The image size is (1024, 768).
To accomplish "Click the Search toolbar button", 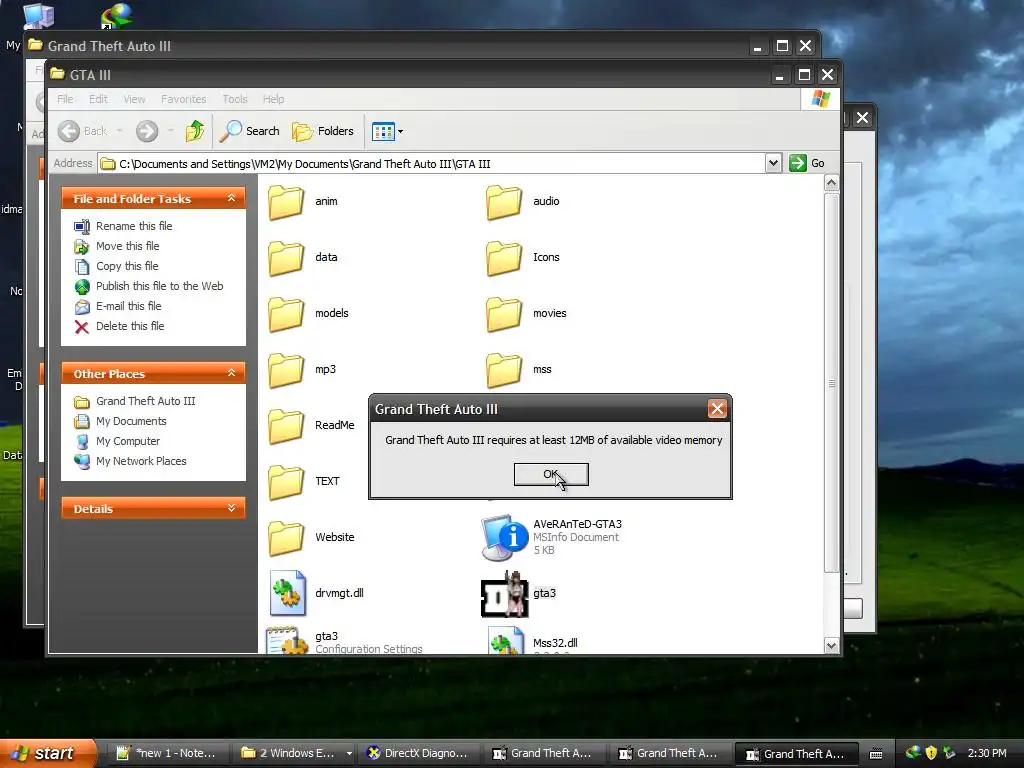I will pyautogui.click(x=249, y=131).
